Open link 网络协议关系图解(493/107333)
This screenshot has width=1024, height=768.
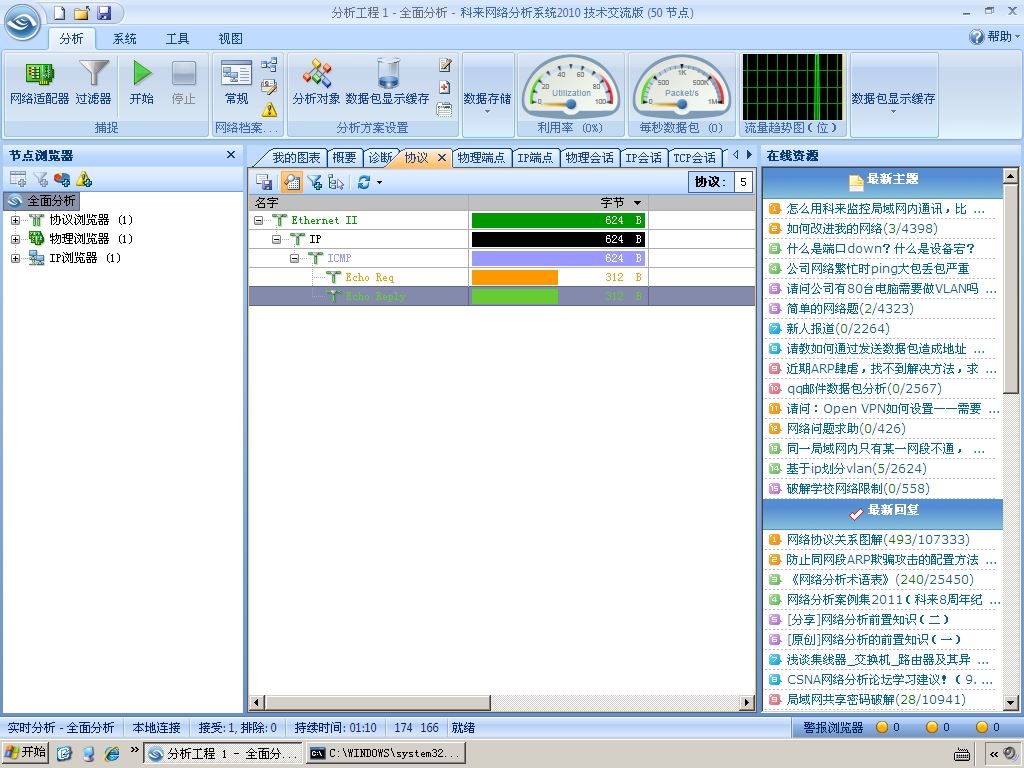point(878,539)
